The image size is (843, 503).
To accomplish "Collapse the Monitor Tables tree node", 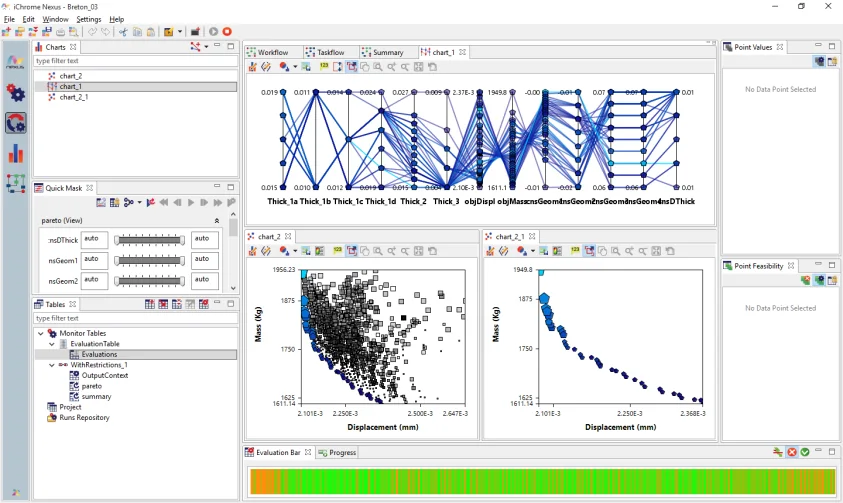I will click(x=41, y=333).
